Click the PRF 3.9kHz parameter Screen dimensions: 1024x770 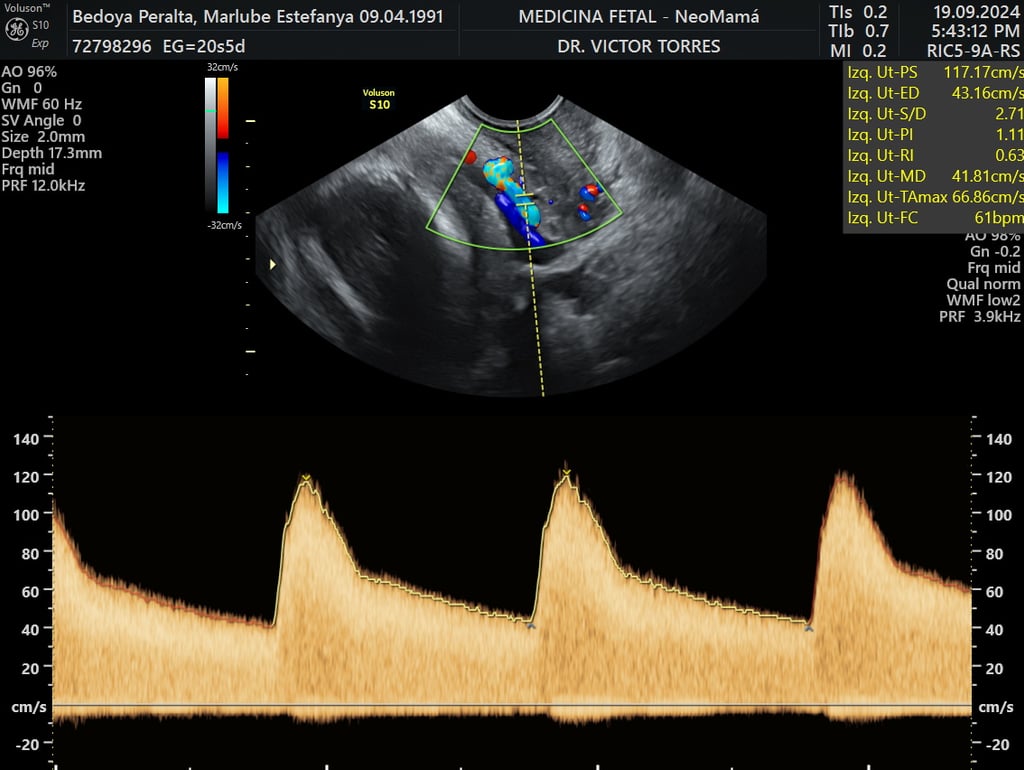click(980, 317)
